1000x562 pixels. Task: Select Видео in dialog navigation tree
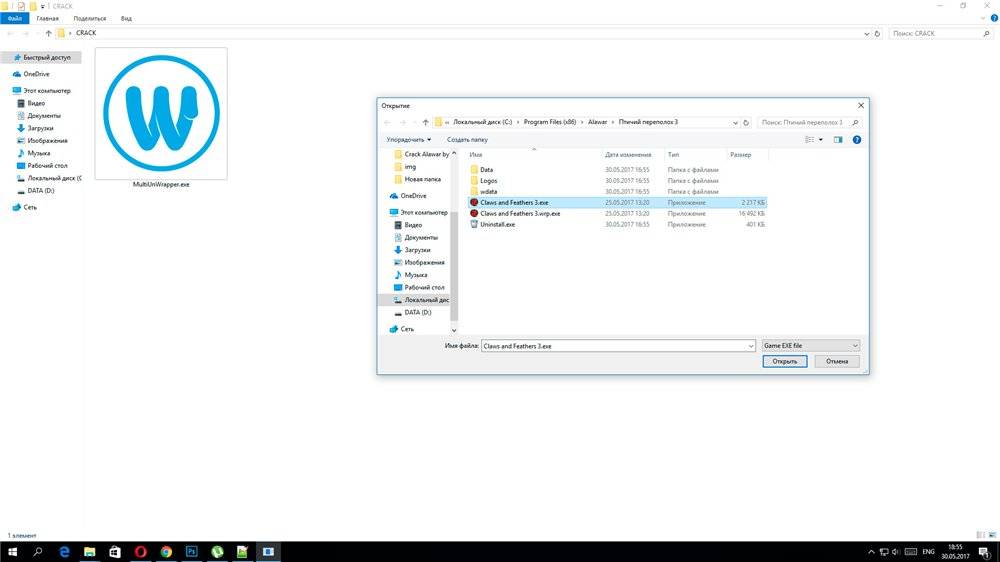[413, 225]
